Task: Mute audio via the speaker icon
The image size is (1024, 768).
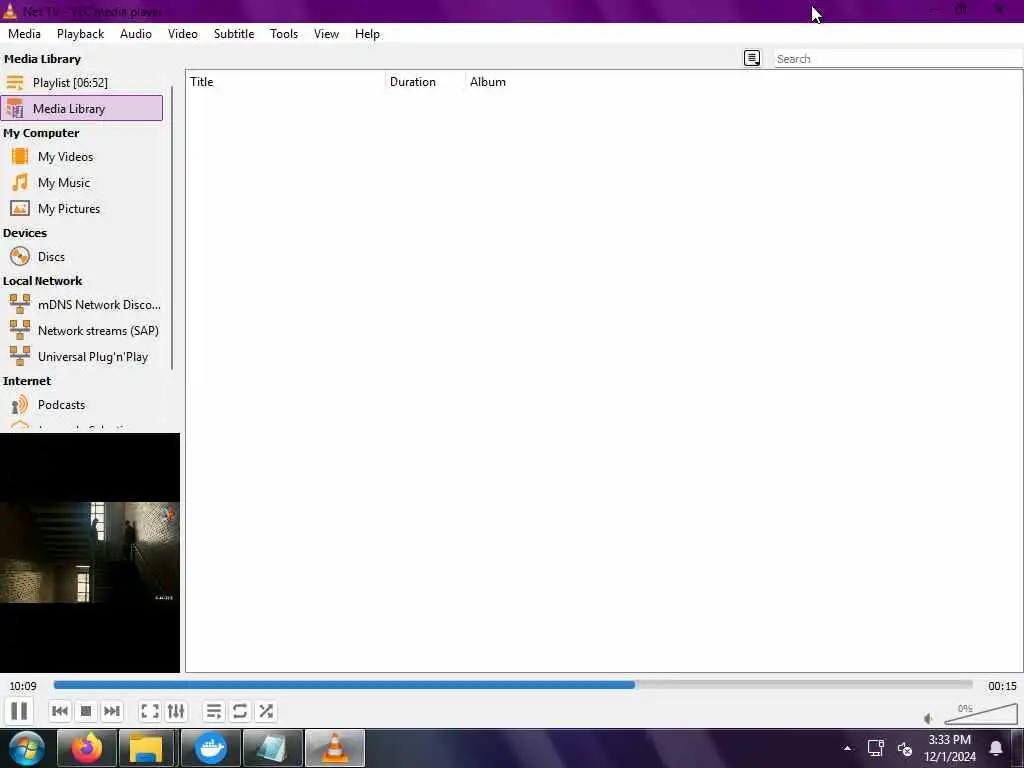Action: (x=928, y=718)
